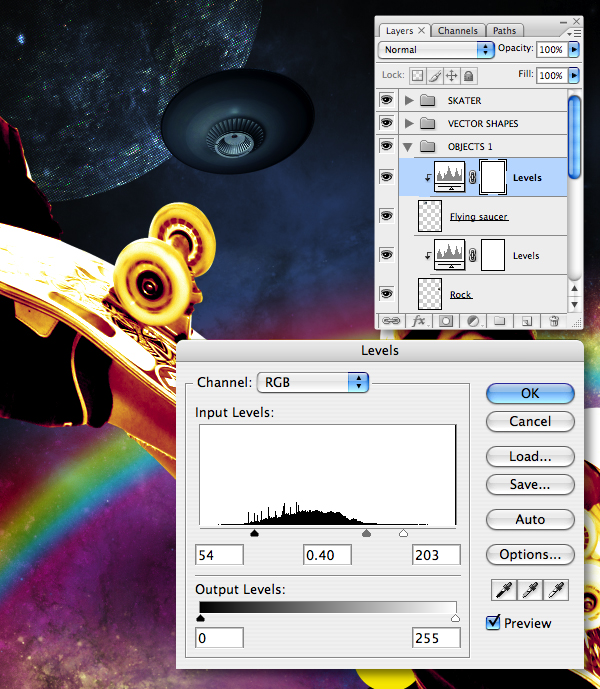Click mask thumbnail of selected Levels layer

click(493, 177)
